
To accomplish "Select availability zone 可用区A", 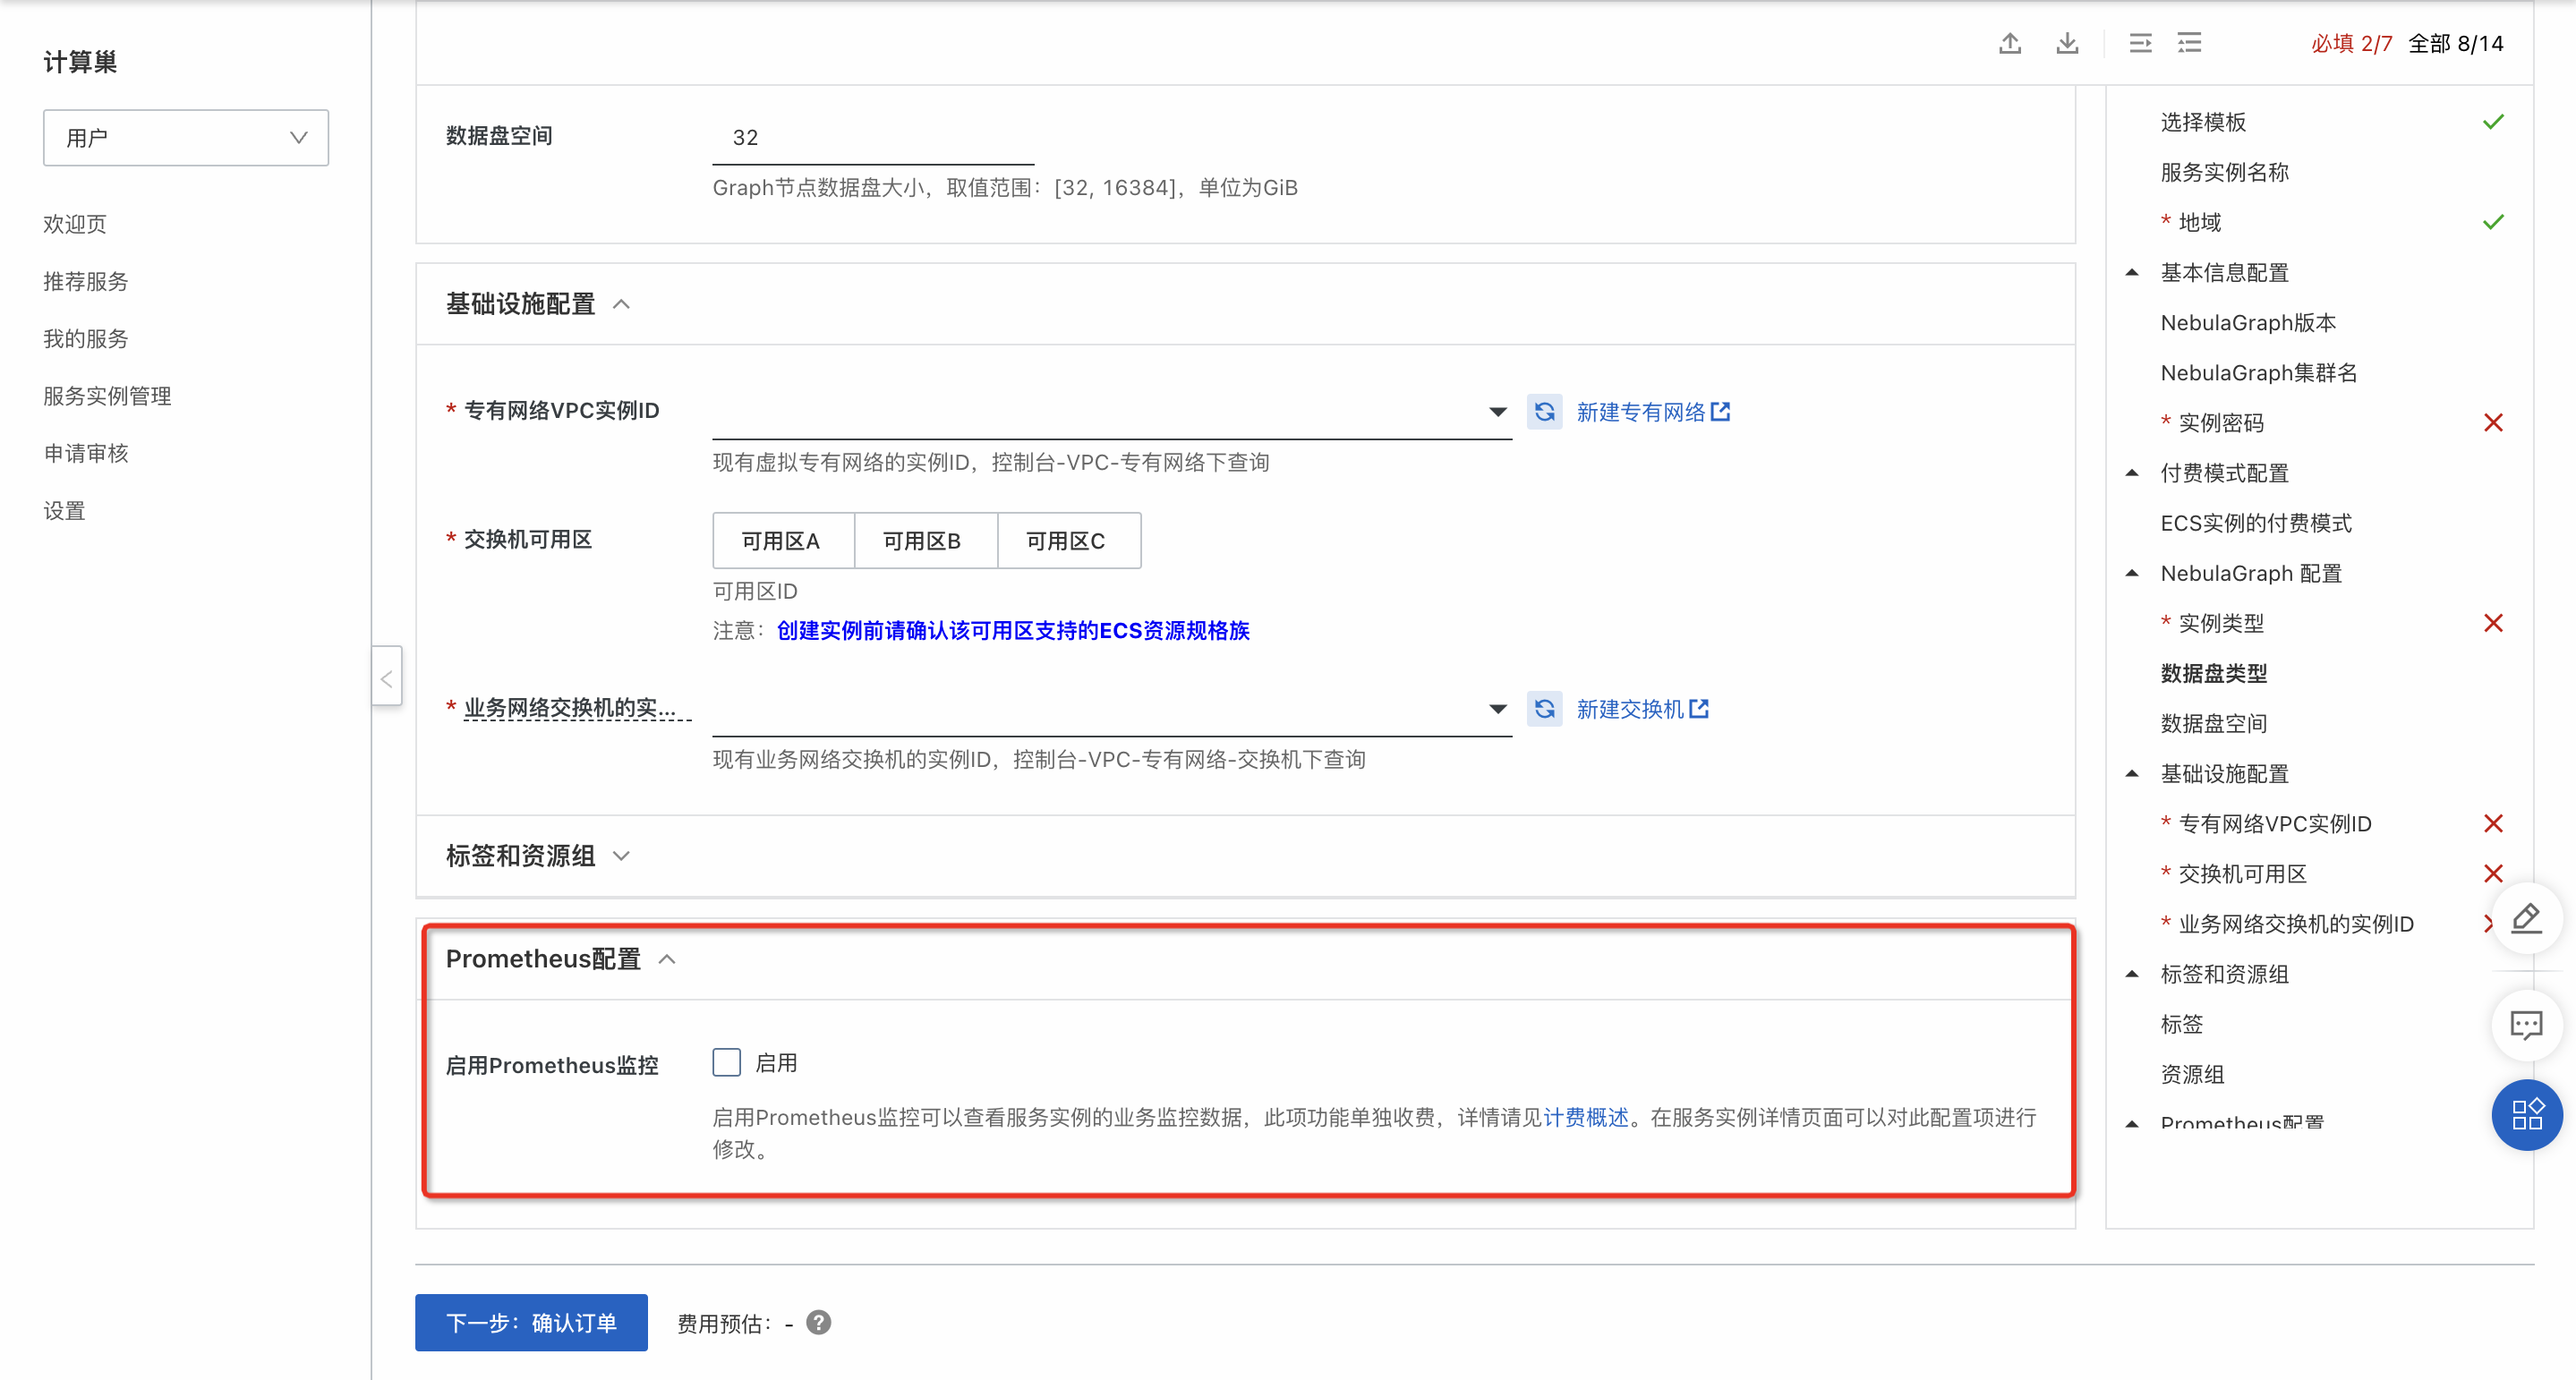I will [x=783, y=540].
